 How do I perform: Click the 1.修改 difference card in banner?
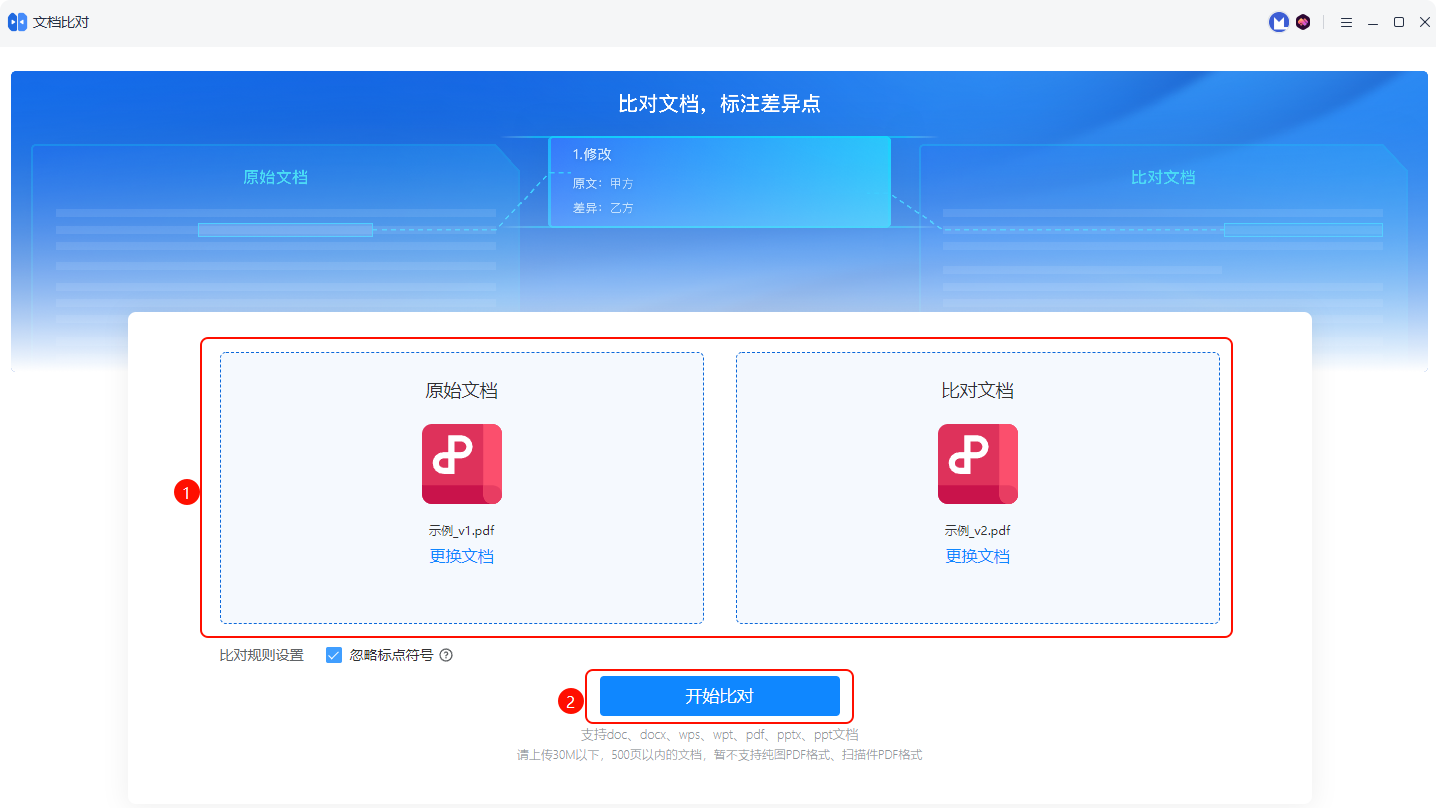pos(719,181)
